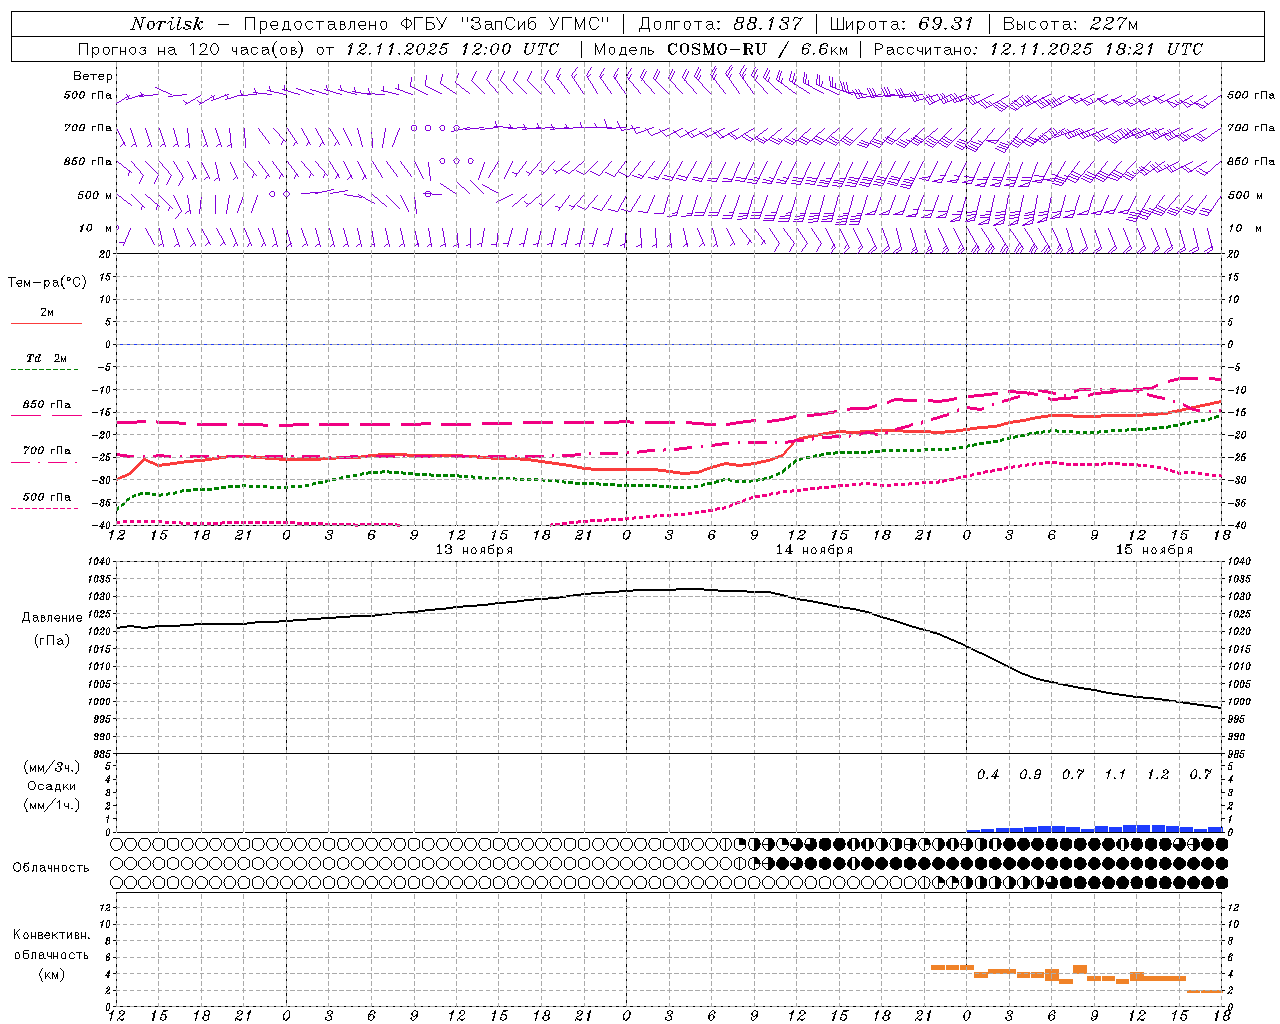The height and width of the screenshot is (1024, 1280).
Task: Click the '700 гПа' temperature legend entry
Action: (46, 451)
